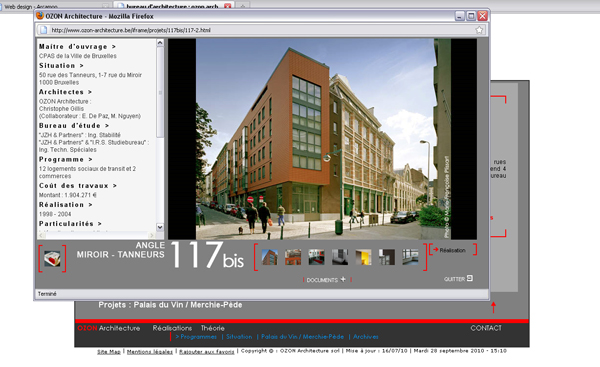
Task: Go to the CONTACT page
Action: click(486, 328)
